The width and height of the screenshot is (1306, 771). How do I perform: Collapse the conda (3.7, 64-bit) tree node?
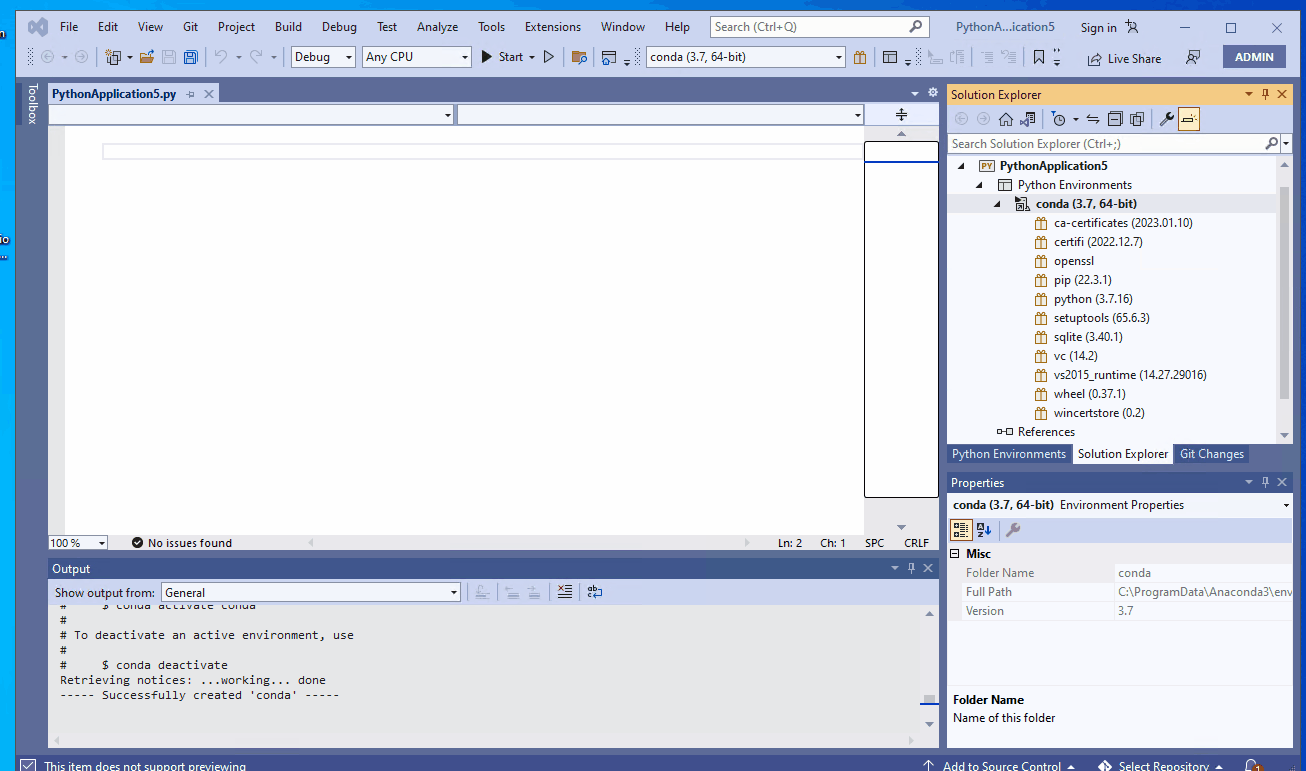pyautogui.click(x=997, y=204)
